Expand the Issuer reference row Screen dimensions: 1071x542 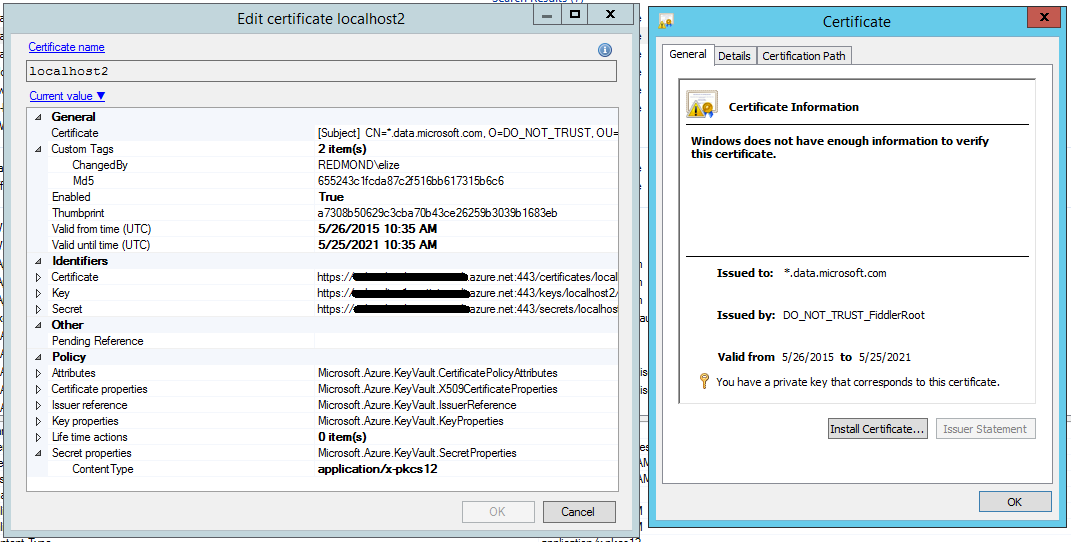coord(38,405)
